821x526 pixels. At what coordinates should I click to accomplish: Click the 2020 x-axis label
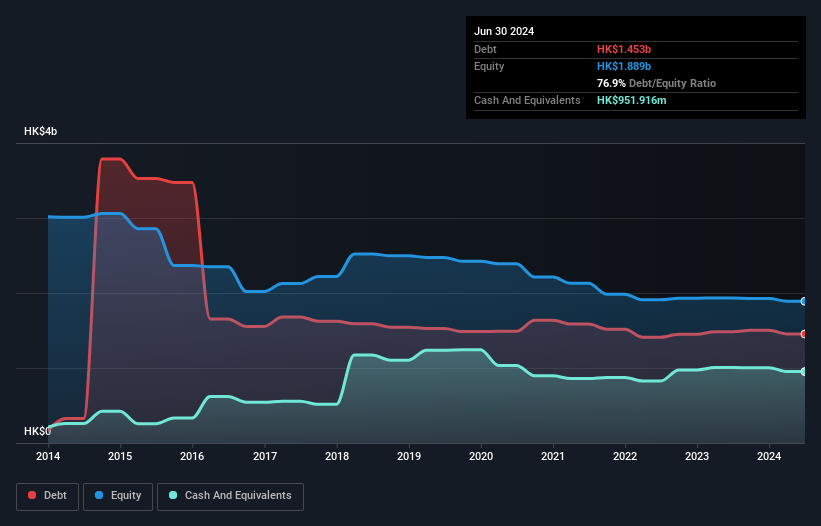pos(481,456)
